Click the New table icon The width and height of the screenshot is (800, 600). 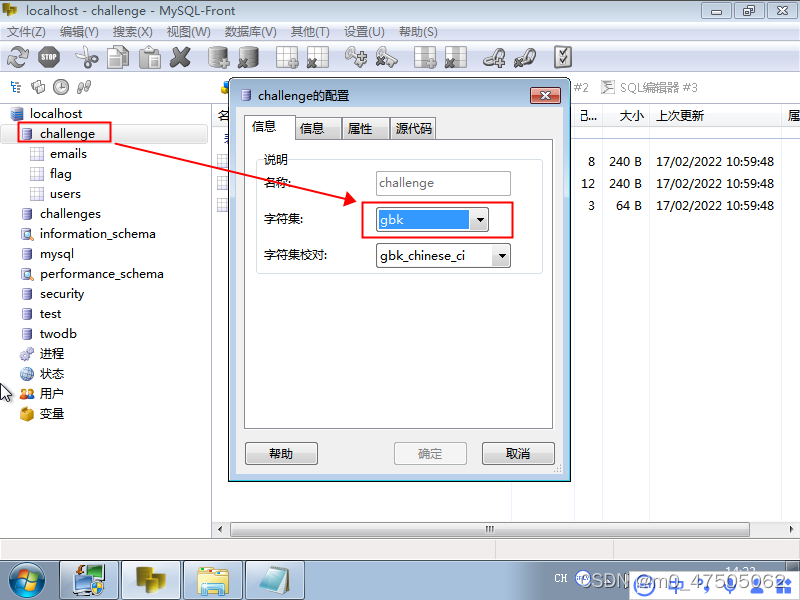tap(287, 57)
